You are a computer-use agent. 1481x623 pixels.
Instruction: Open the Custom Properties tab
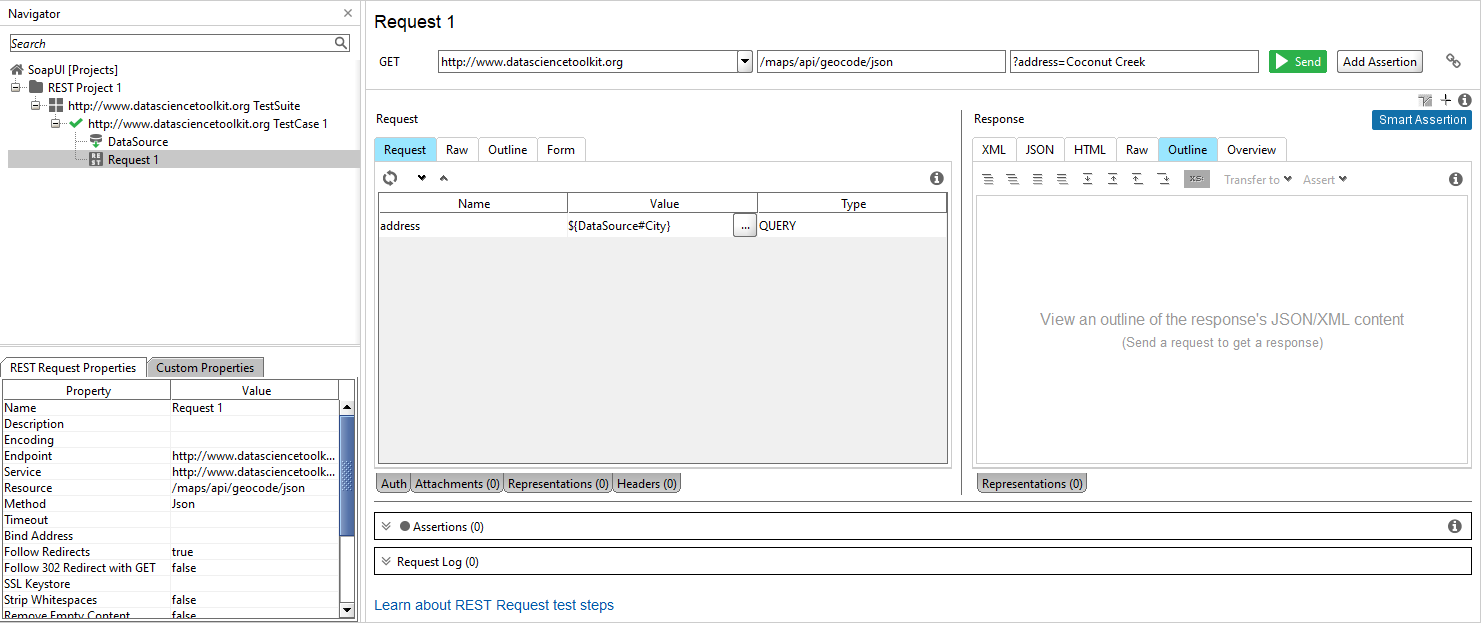click(x=205, y=368)
